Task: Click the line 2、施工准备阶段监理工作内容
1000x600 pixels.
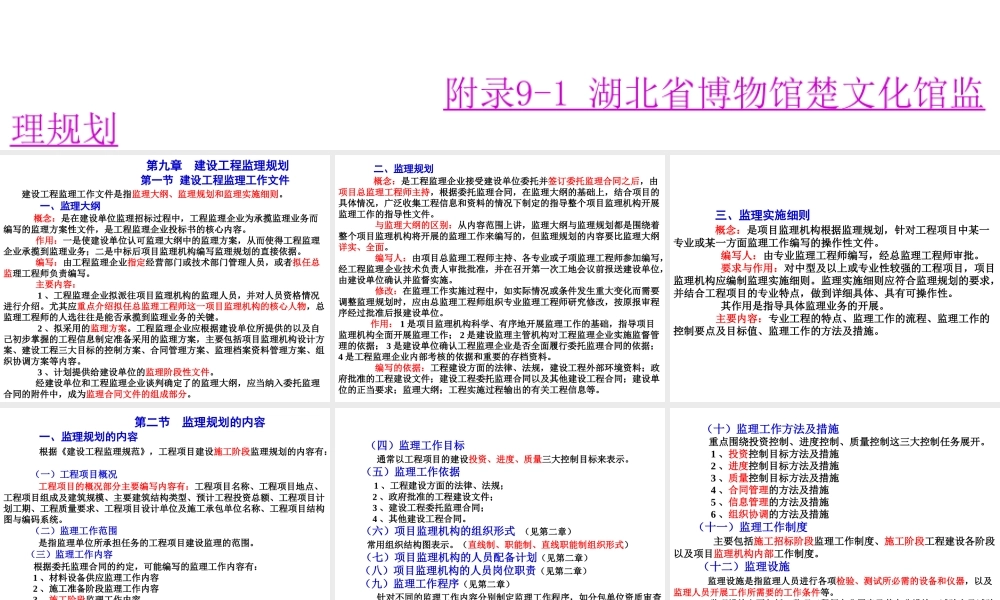Action: pos(96,589)
